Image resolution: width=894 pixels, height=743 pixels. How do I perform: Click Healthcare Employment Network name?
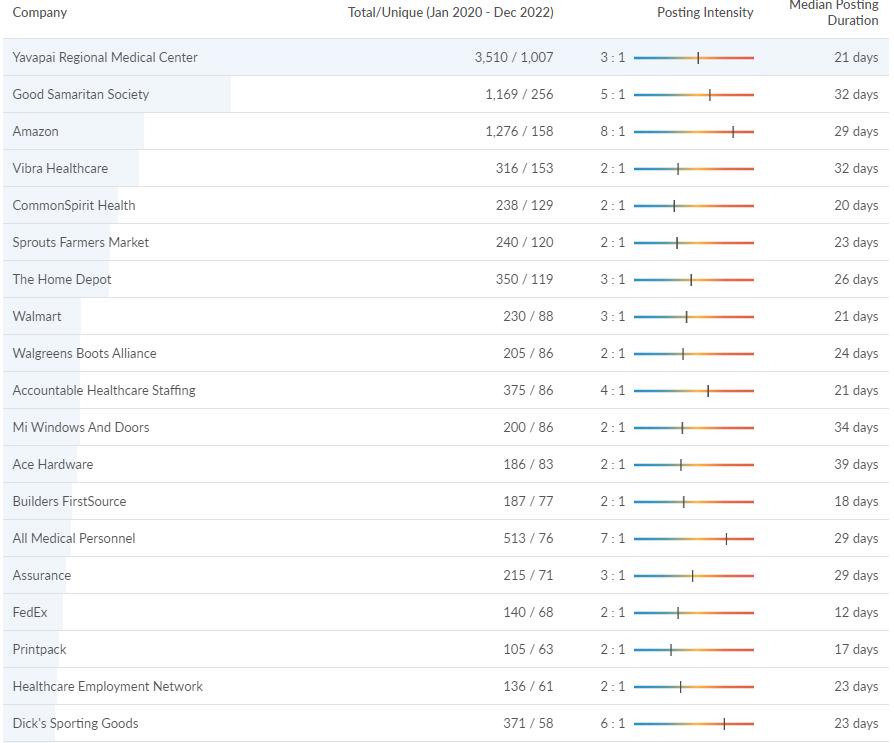[108, 686]
